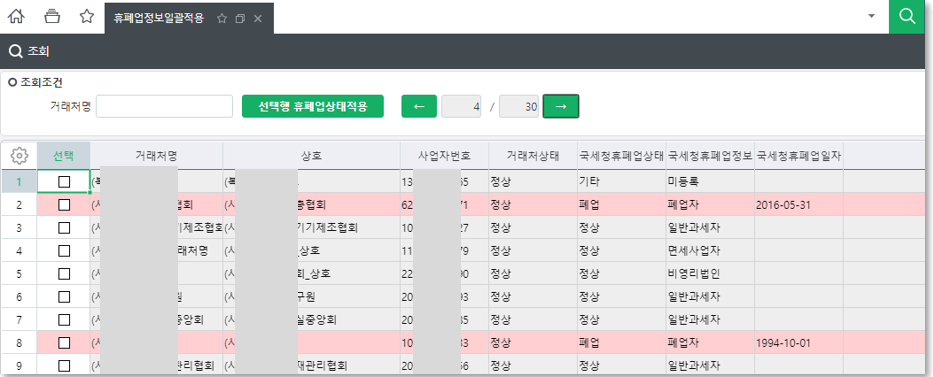The height and width of the screenshot is (377, 933).
Task: Select 일반과세자 cell in row 3
Action: (x=710, y=228)
